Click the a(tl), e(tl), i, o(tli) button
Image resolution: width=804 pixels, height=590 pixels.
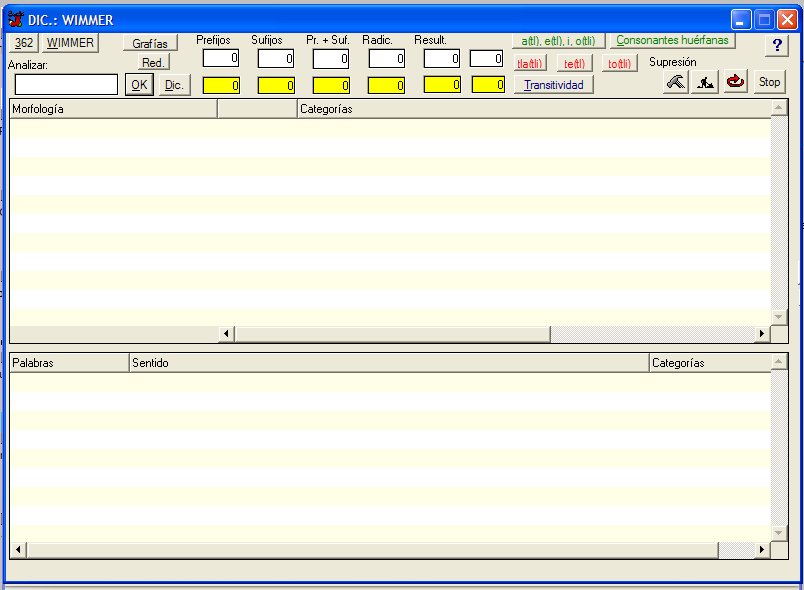(x=558, y=40)
